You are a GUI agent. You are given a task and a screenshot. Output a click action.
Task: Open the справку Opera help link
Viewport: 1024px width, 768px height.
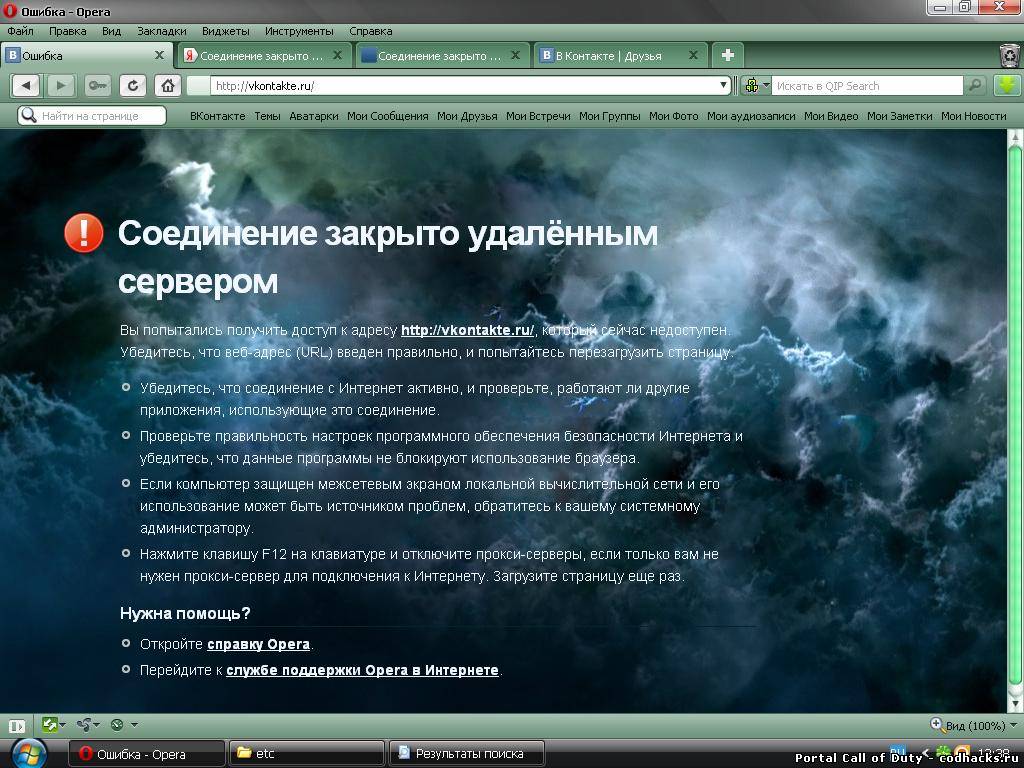click(x=259, y=644)
